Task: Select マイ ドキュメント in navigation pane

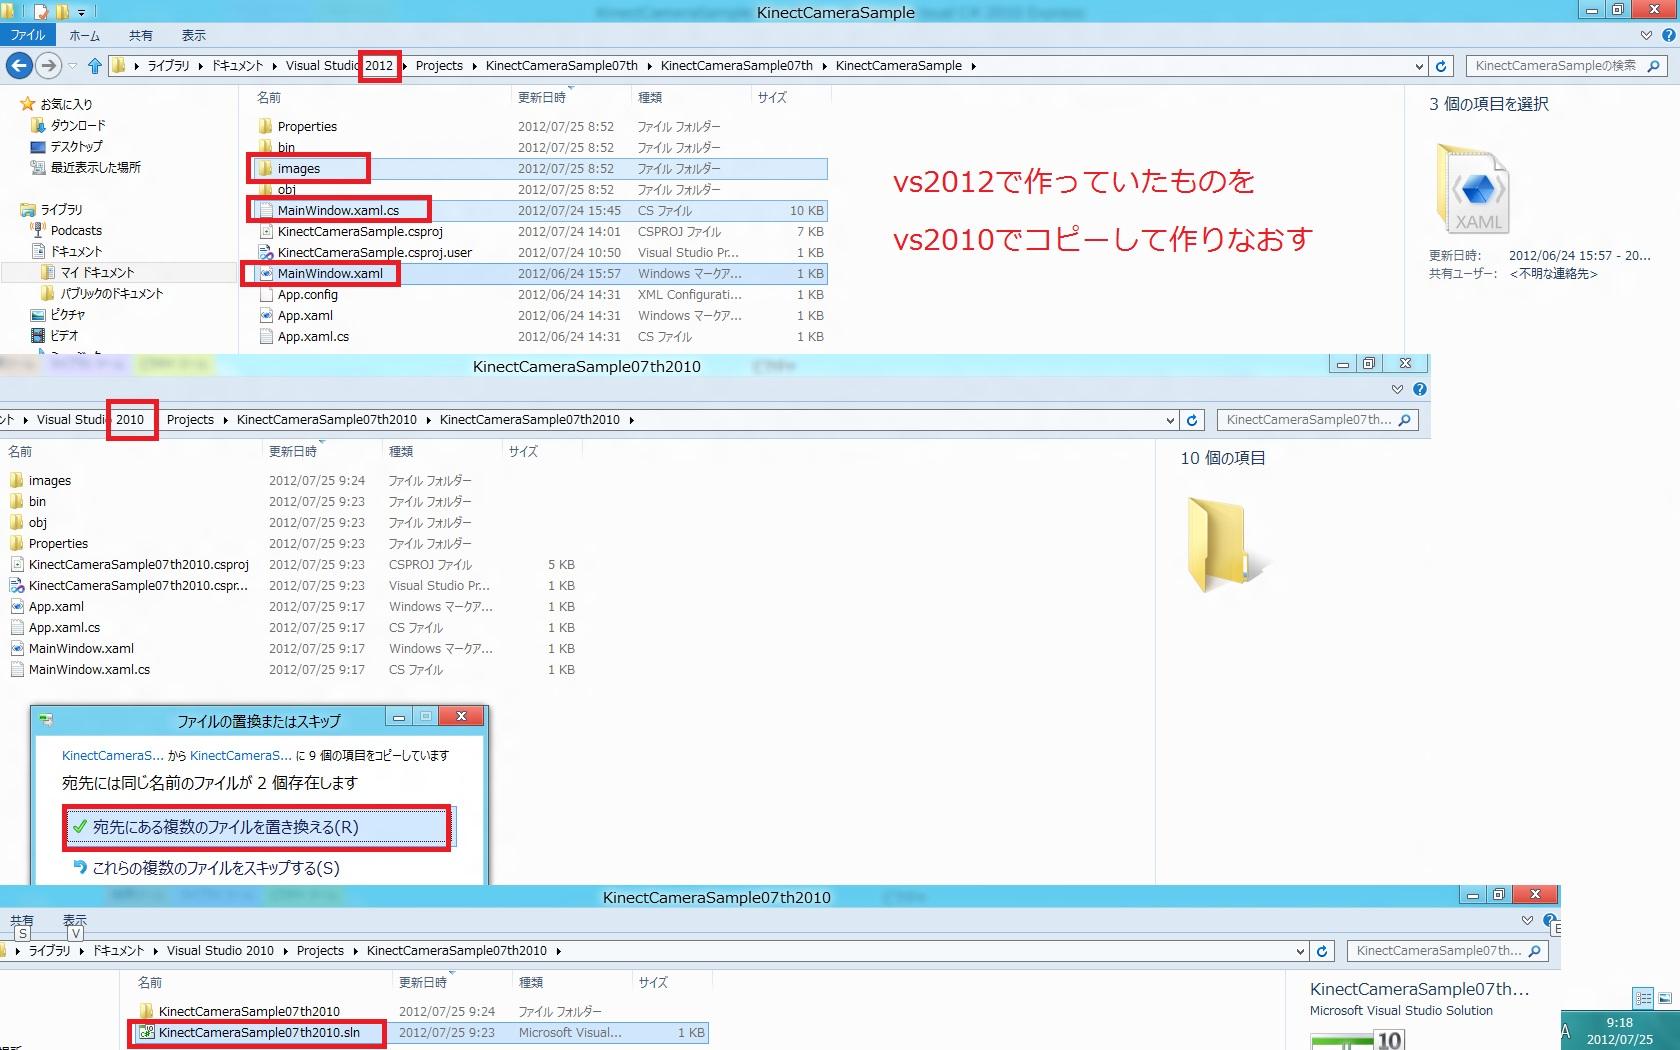Action: tap(97, 272)
